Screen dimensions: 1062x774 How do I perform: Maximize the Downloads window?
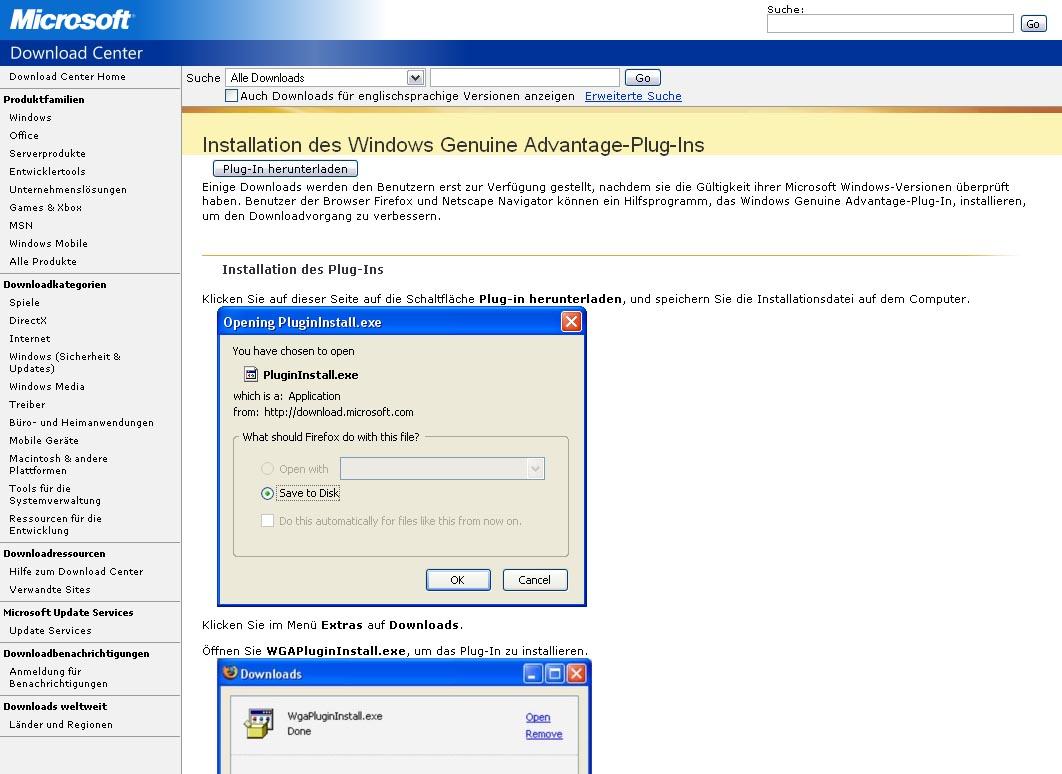(x=554, y=674)
